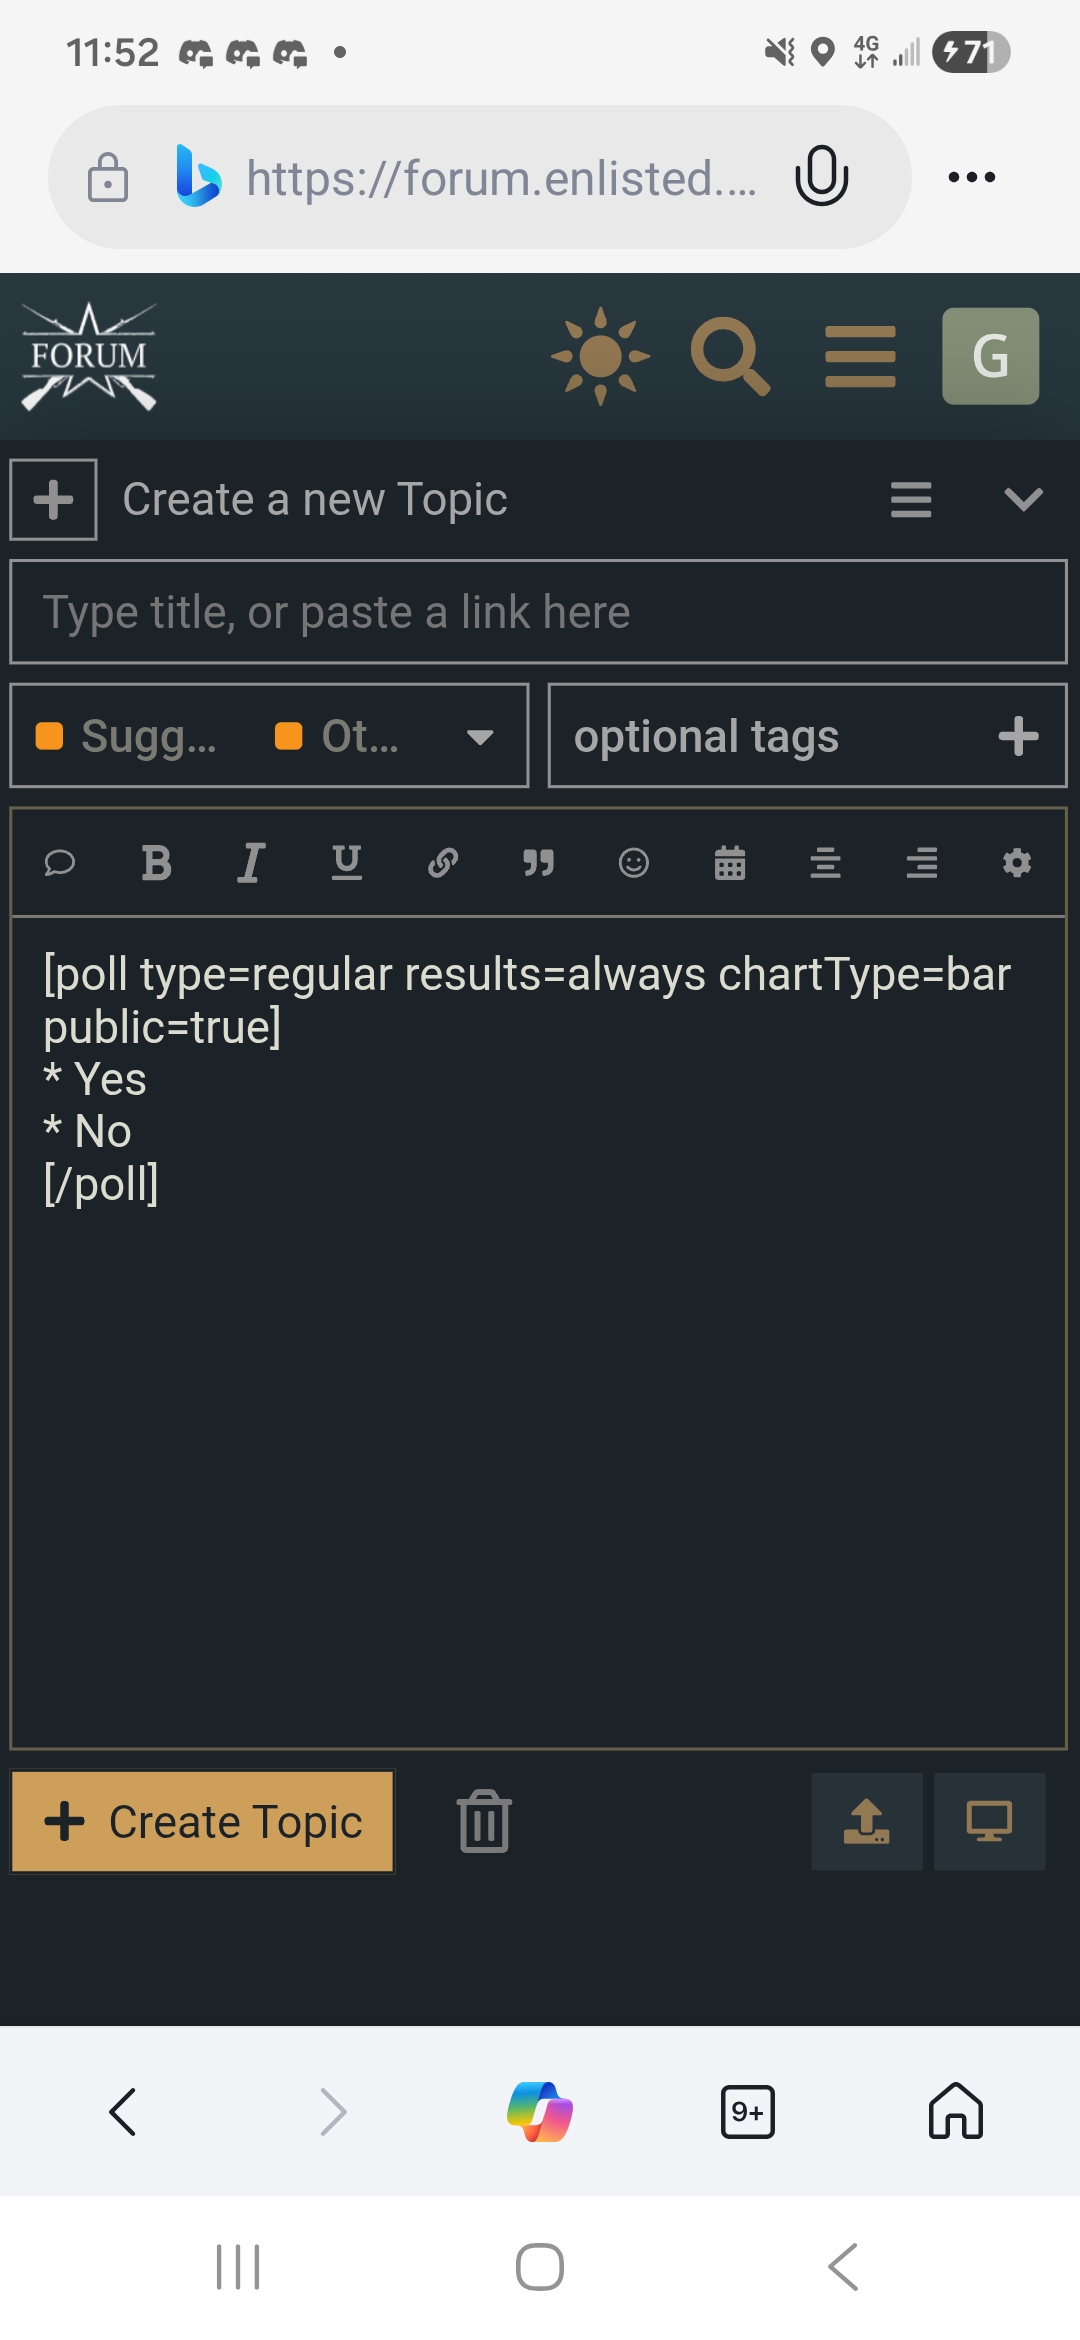Insert a hyperlink with the link icon

[443, 863]
